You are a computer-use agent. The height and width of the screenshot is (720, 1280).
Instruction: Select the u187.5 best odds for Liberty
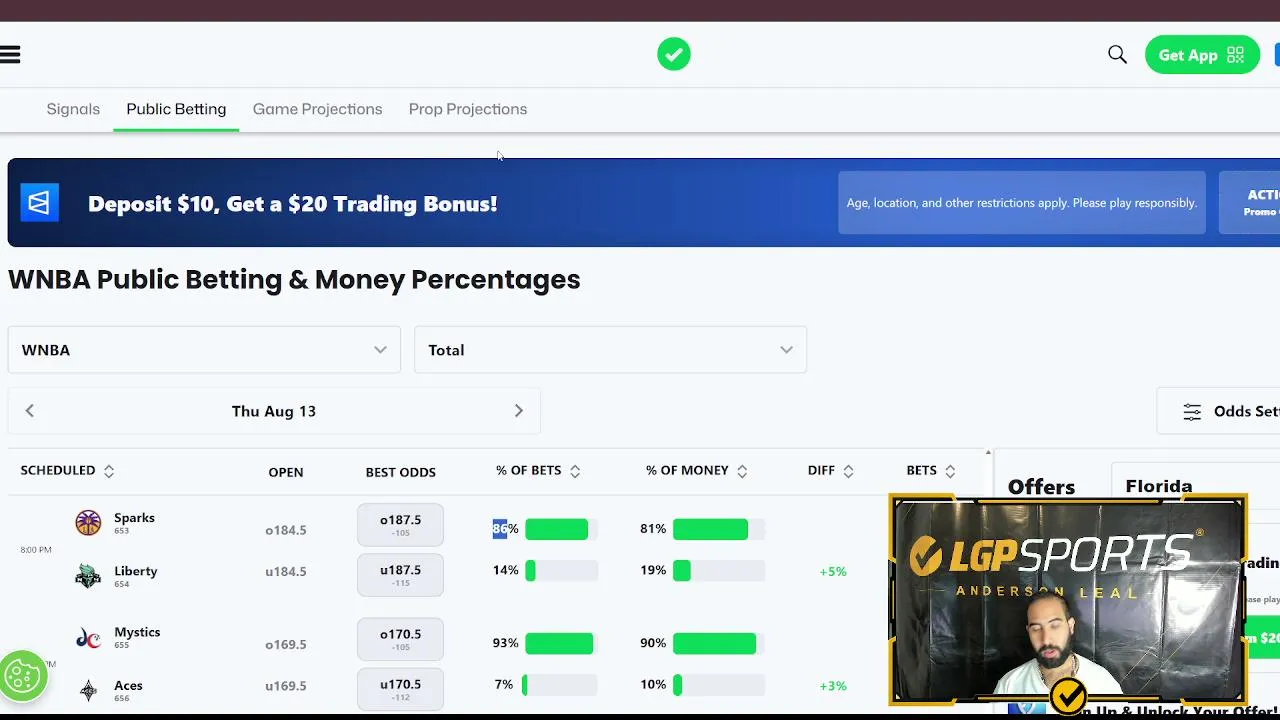coord(400,575)
